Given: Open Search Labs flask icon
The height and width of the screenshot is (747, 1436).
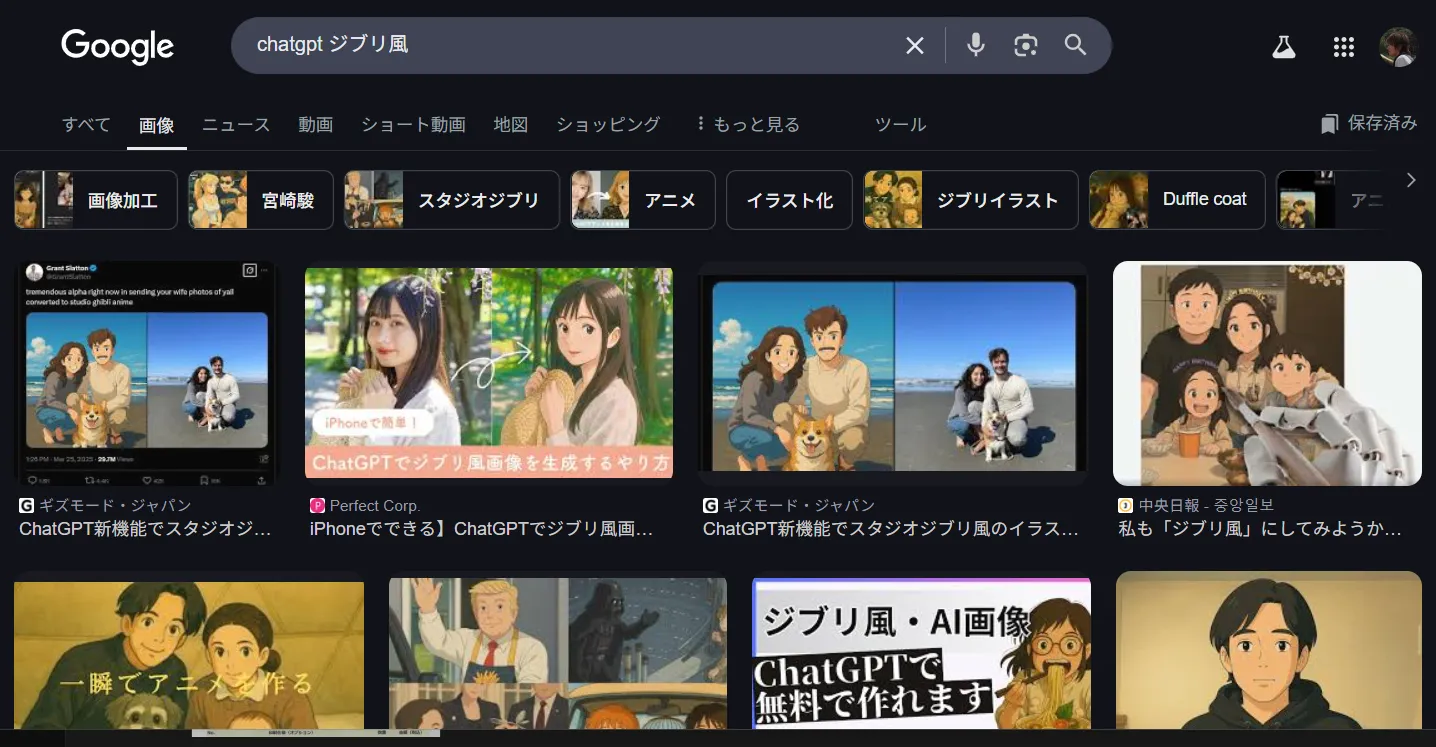Looking at the screenshot, I should 1284,47.
